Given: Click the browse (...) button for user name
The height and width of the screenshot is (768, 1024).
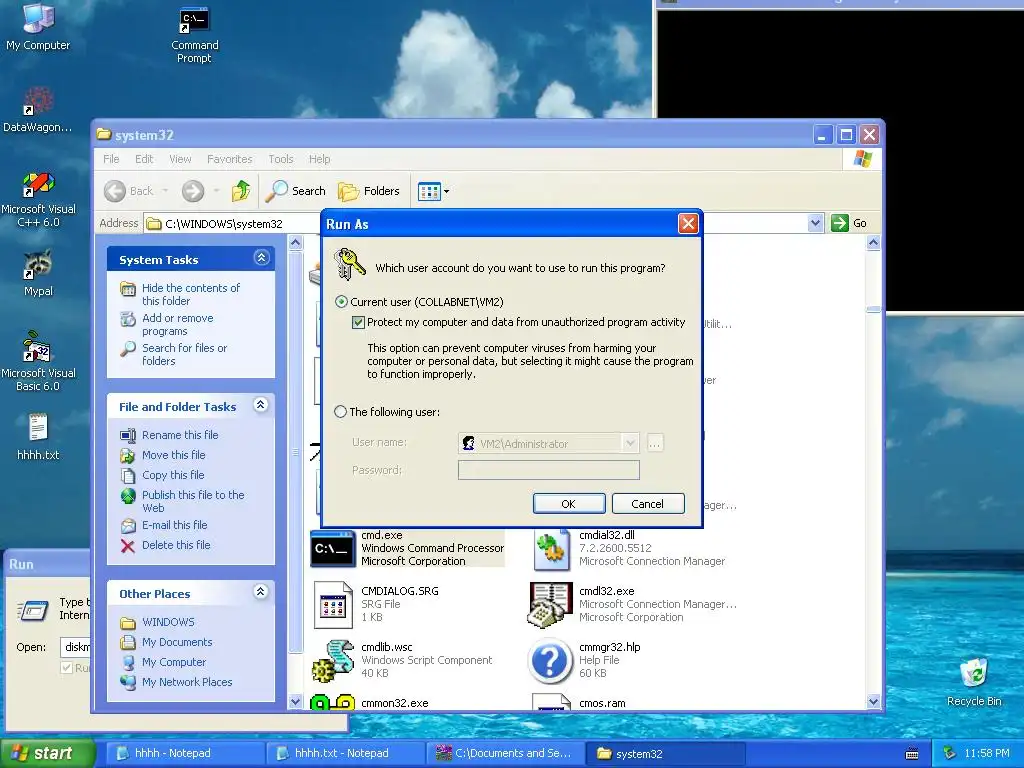Looking at the screenshot, I should [x=654, y=443].
